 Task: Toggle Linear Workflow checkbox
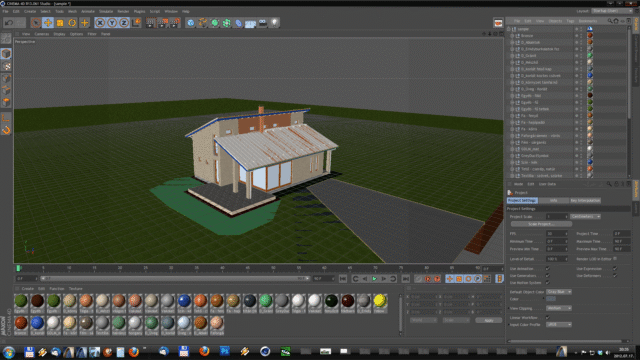[548, 317]
